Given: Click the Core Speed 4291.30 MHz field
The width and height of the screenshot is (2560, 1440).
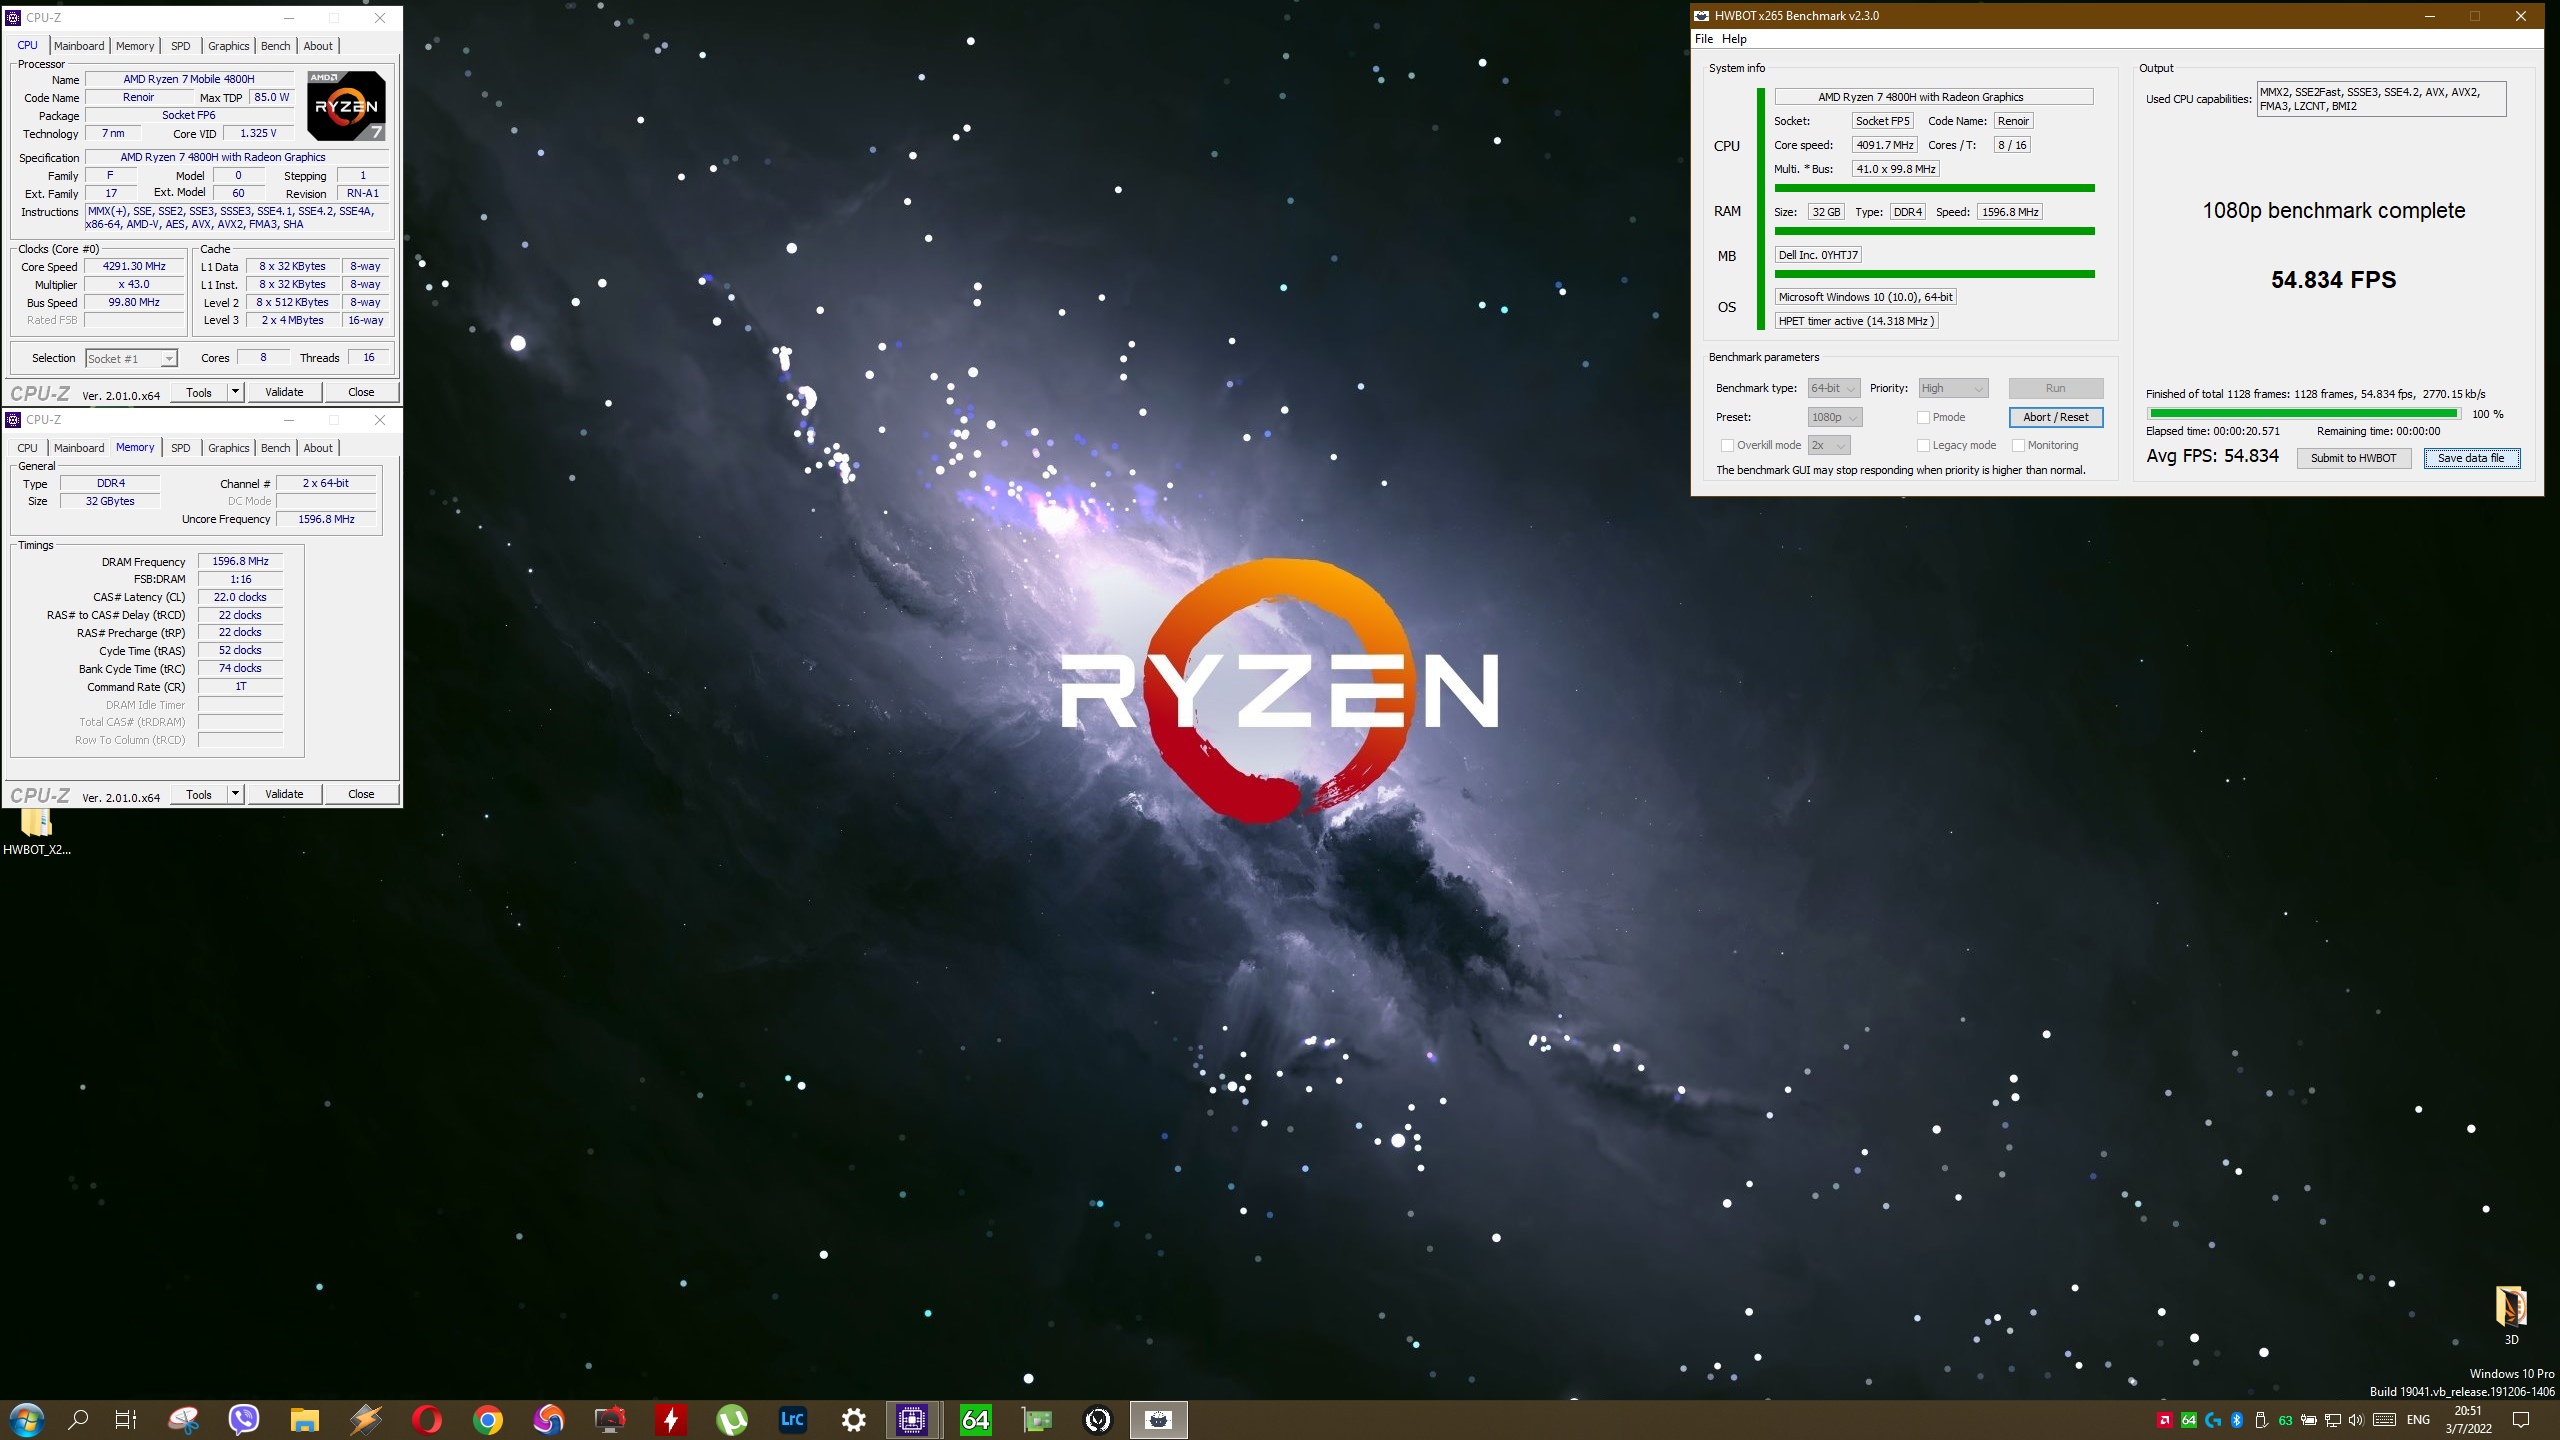Looking at the screenshot, I should tap(134, 267).
